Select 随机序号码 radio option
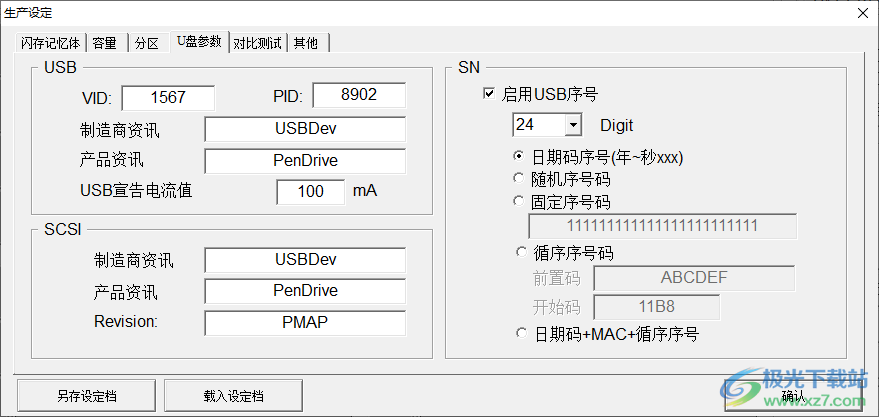This screenshot has height=417, width=879. coord(520,179)
